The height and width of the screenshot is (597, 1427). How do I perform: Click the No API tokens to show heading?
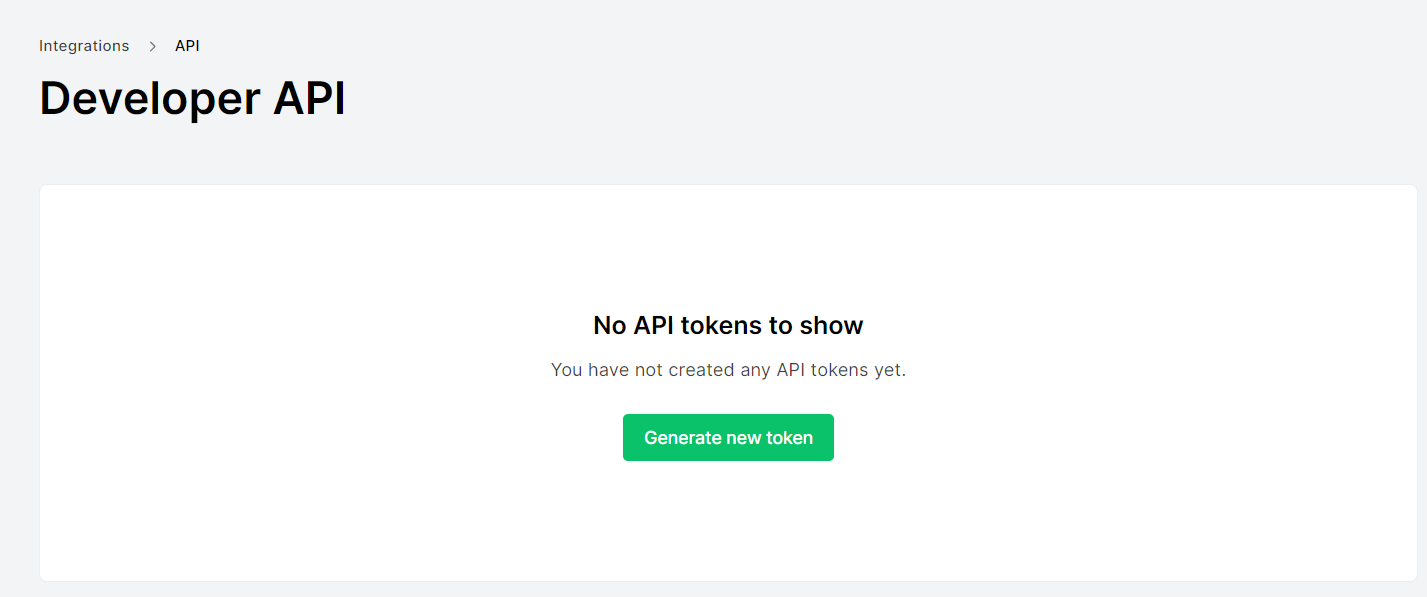[728, 325]
